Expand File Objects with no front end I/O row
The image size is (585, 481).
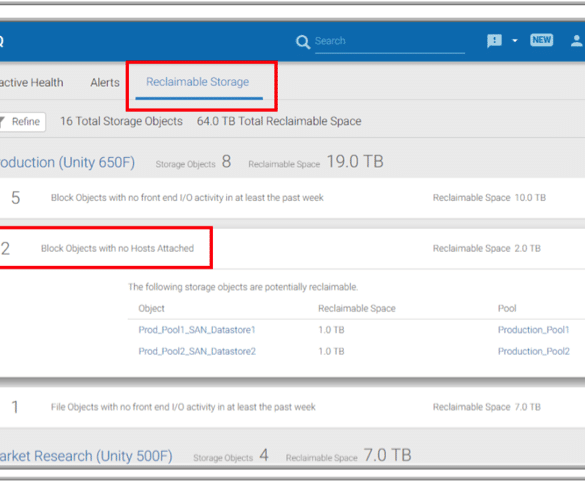click(292, 407)
